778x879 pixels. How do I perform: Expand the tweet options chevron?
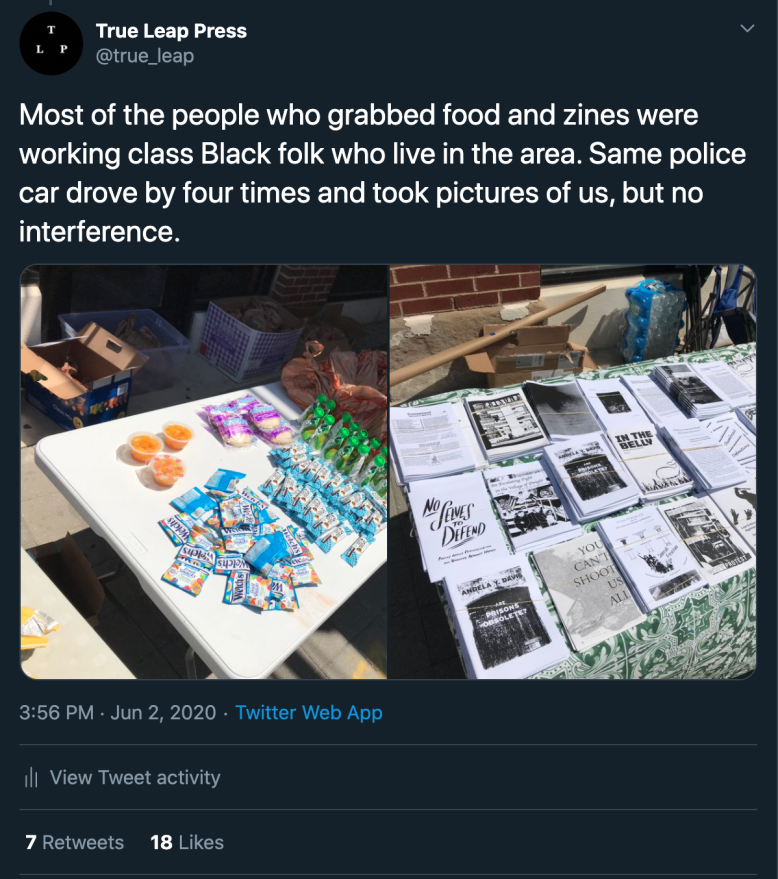coord(746,29)
